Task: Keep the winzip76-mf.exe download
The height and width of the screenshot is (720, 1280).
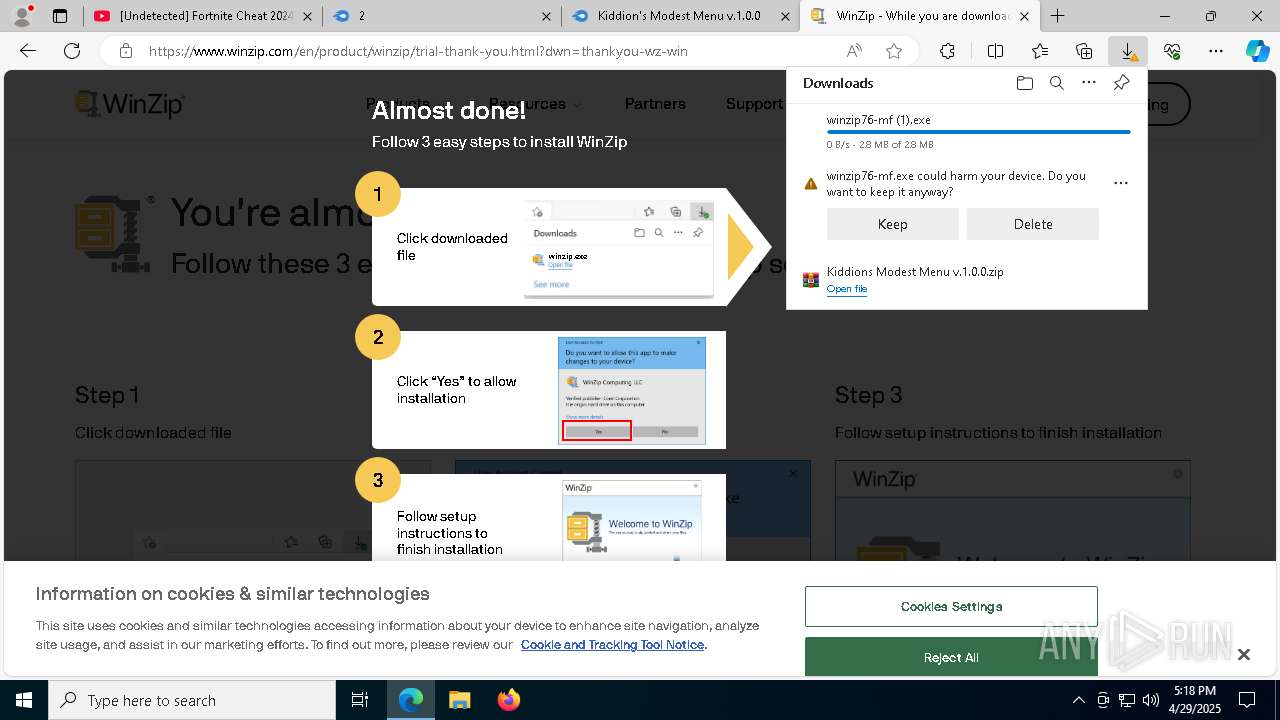Action: coord(892,224)
